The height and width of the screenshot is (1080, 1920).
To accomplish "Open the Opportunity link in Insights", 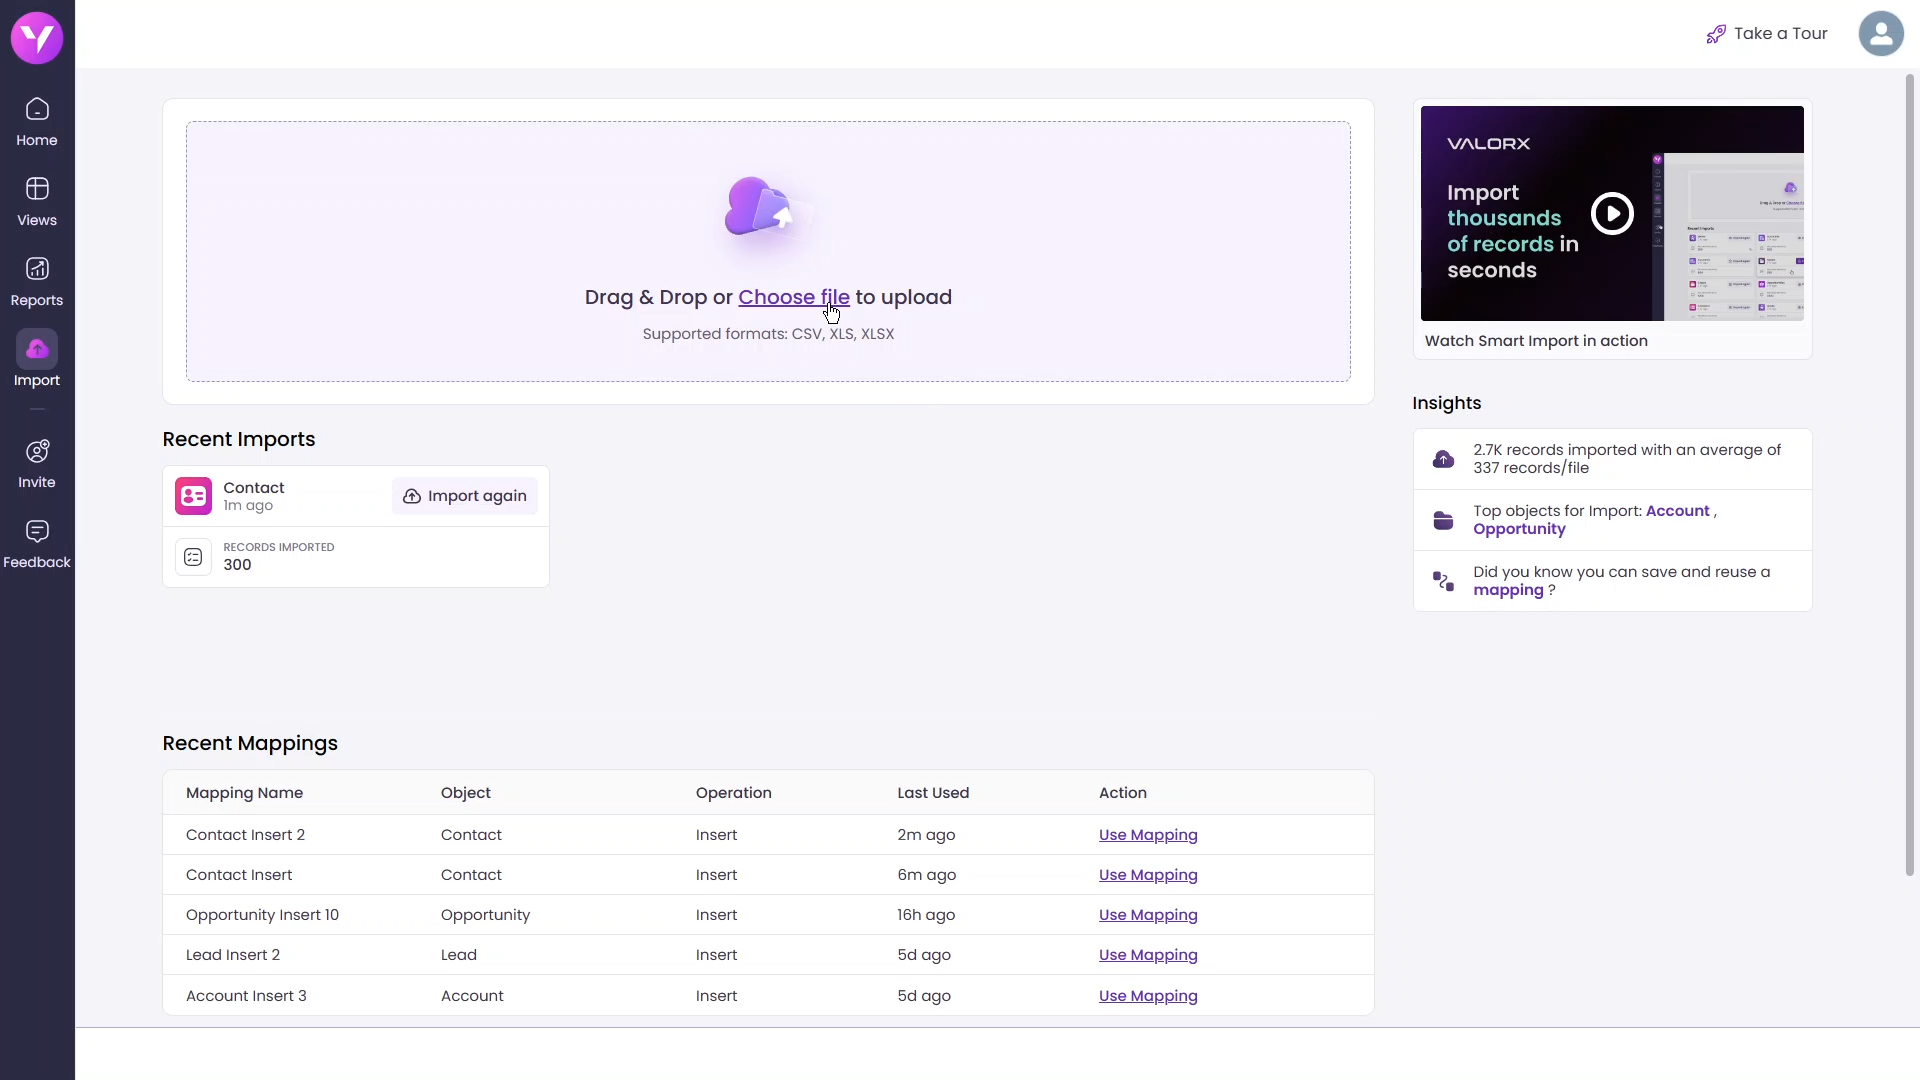I will coord(1518,529).
